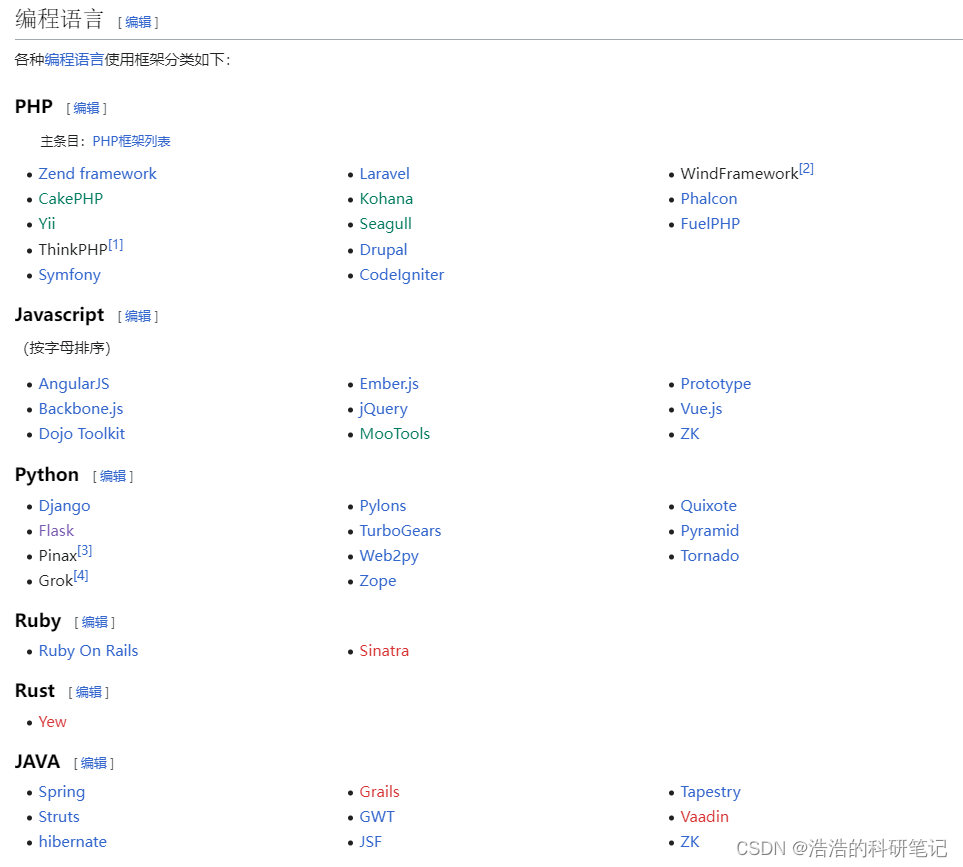Open the Zope link
Image resolution: width=963 pixels, height=867 pixels.
point(378,581)
